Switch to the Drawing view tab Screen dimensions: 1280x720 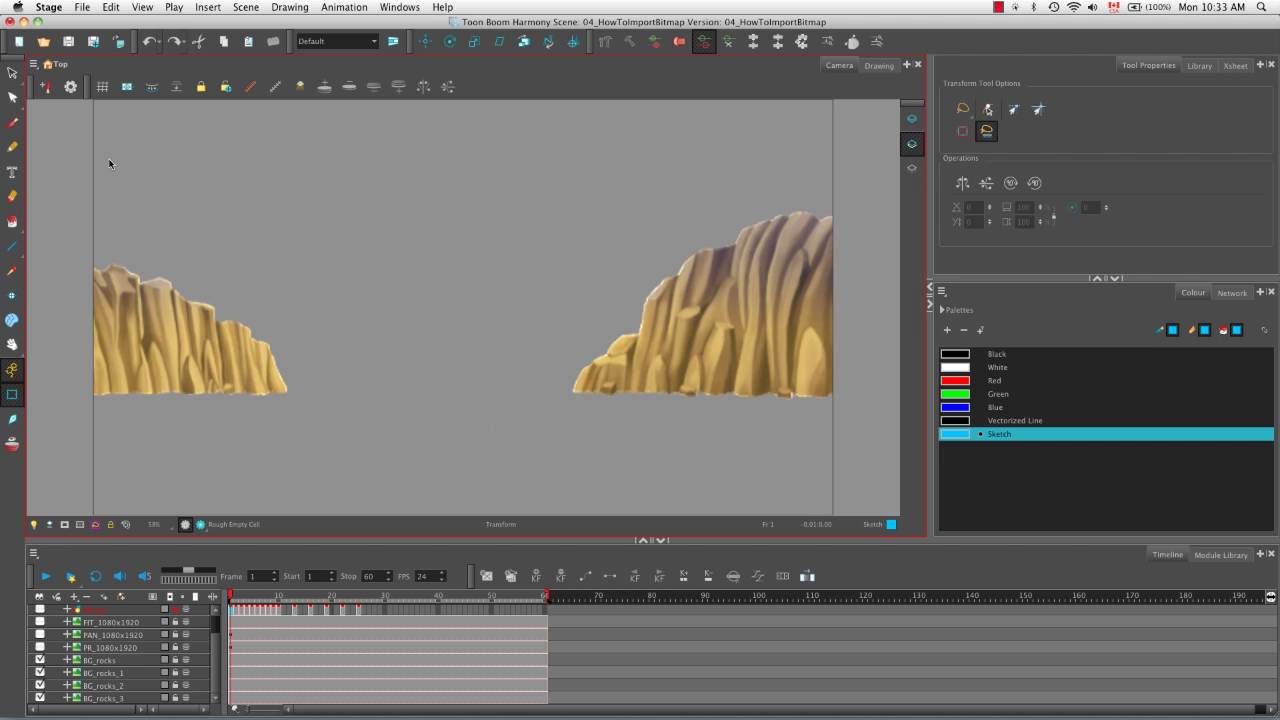(879, 66)
